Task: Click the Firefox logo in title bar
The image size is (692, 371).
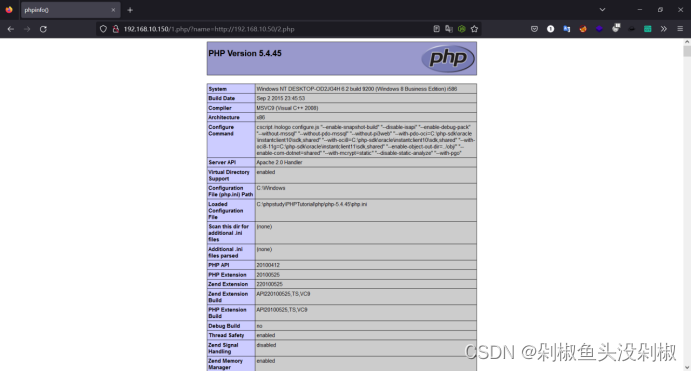Action: click(9, 10)
